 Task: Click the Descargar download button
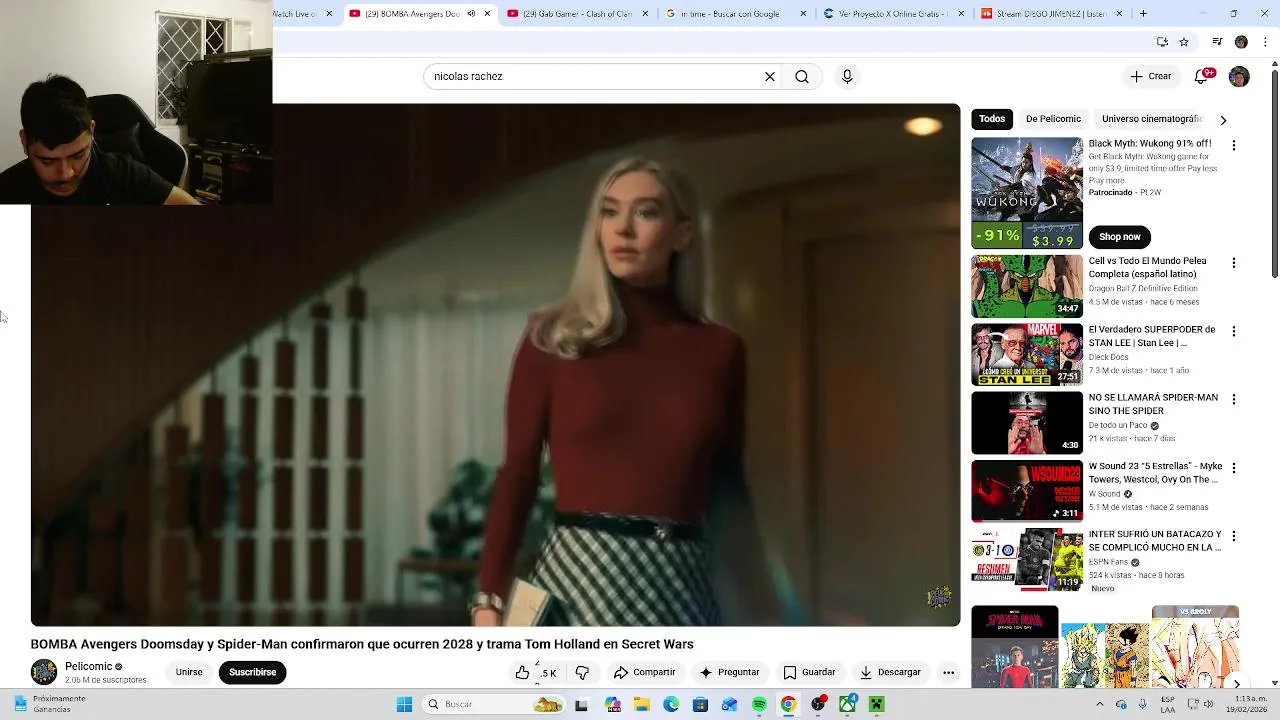(x=890, y=672)
